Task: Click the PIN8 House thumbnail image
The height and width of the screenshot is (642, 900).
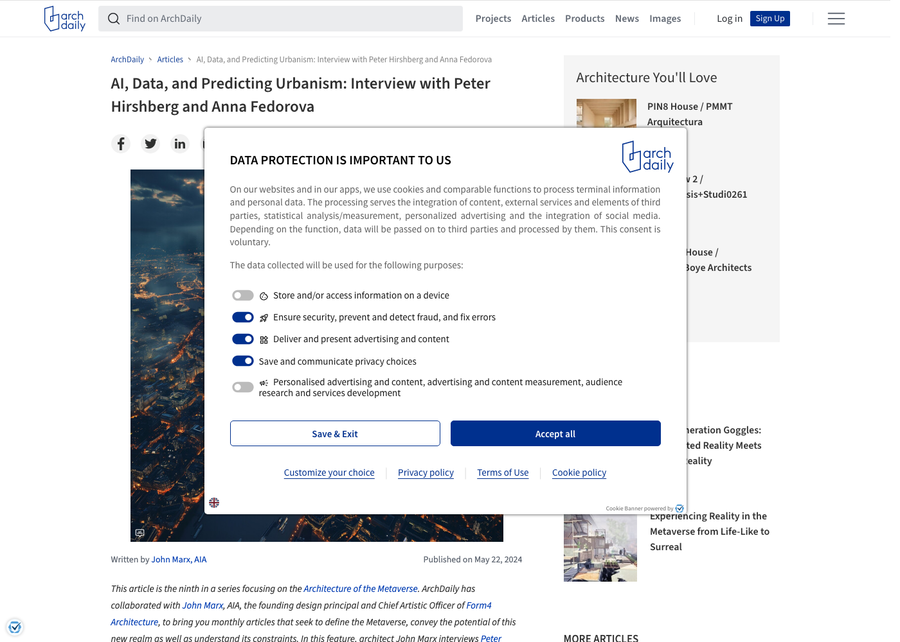Action: [x=606, y=113]
